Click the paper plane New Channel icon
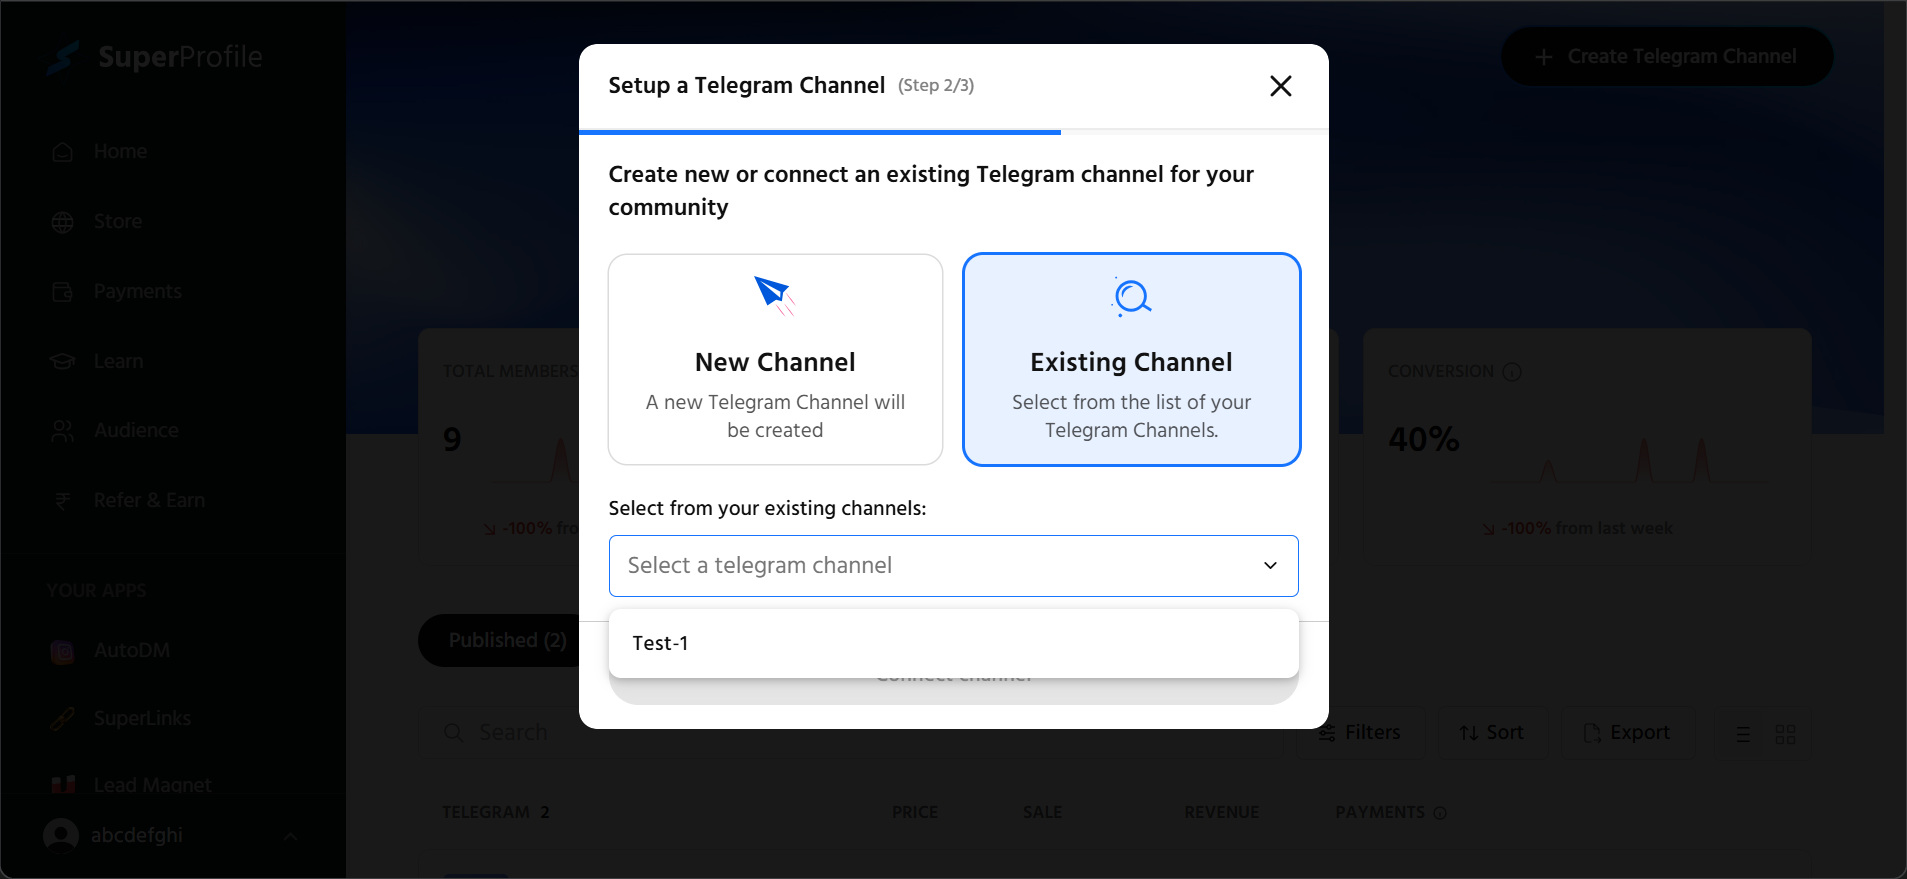 coord(774,295)
